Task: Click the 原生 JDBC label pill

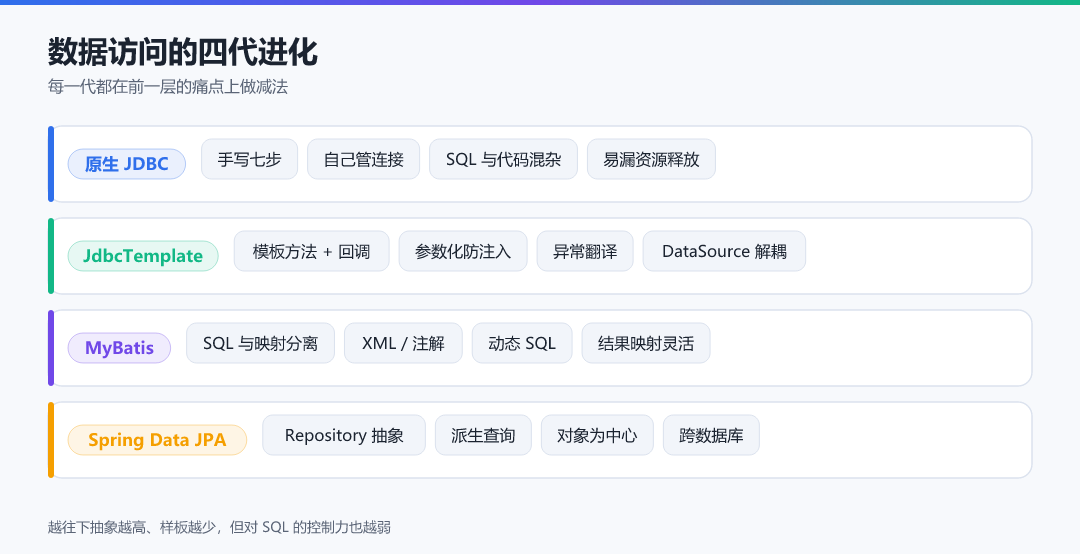Action: click(127, 164)
